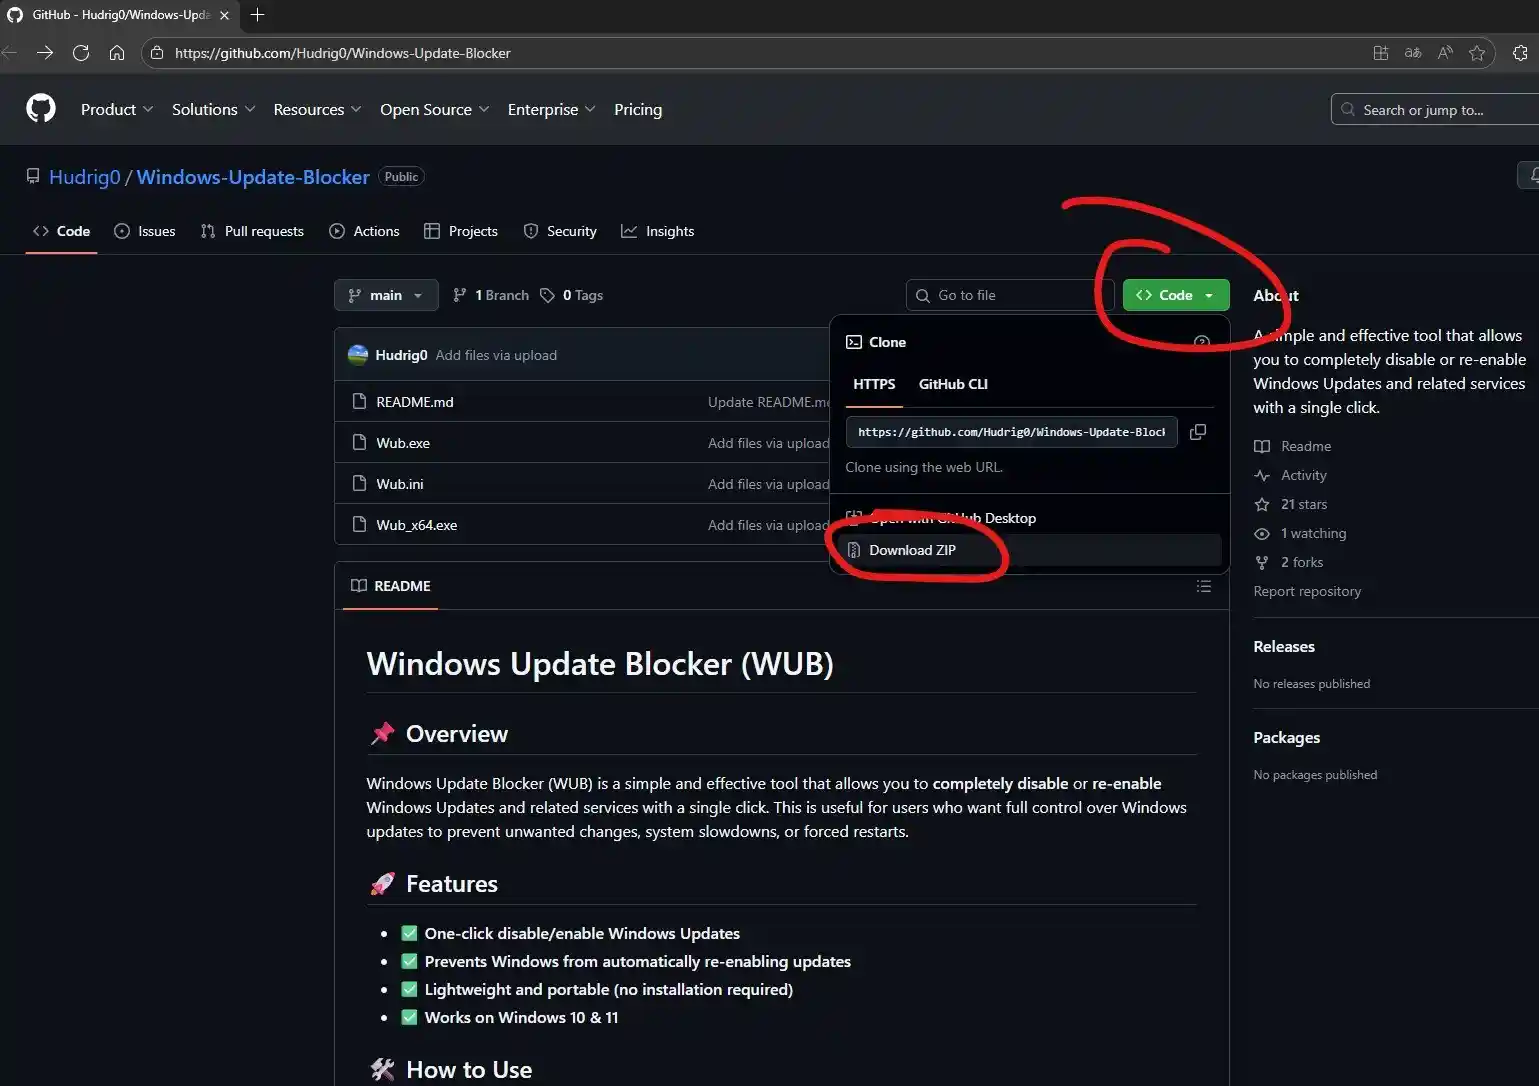This screenshot has height=1086, width=1539.
Task: Select the star icon next to 21 stars
Action: click(x=1263, y=504)
